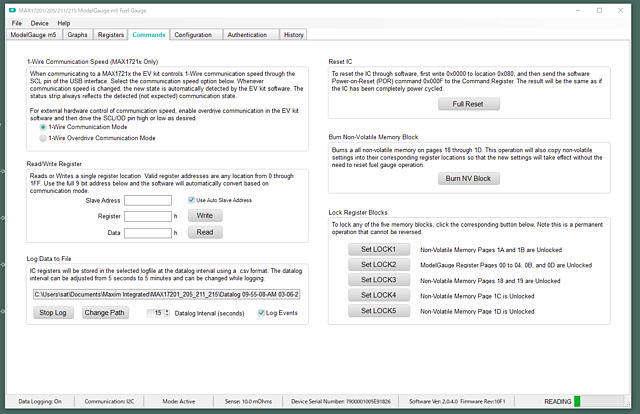Click the application icon in title bar
This screenshot has height=414, width=640.
12,10
